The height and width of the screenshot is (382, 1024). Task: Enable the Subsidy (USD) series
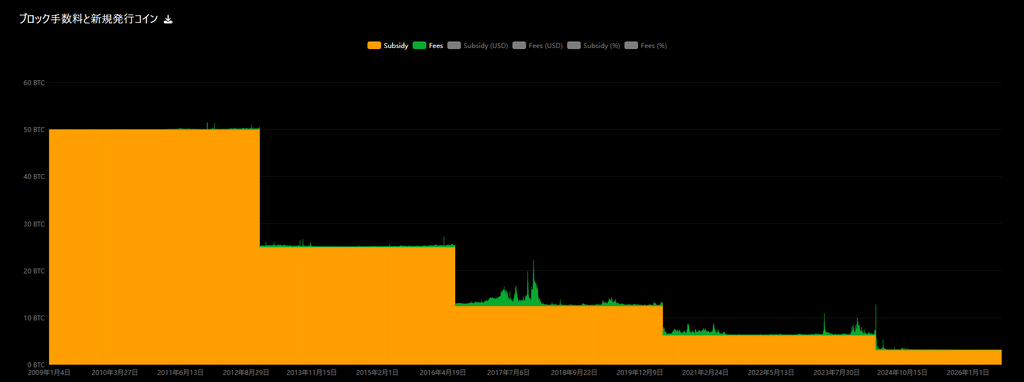point(477,46)
